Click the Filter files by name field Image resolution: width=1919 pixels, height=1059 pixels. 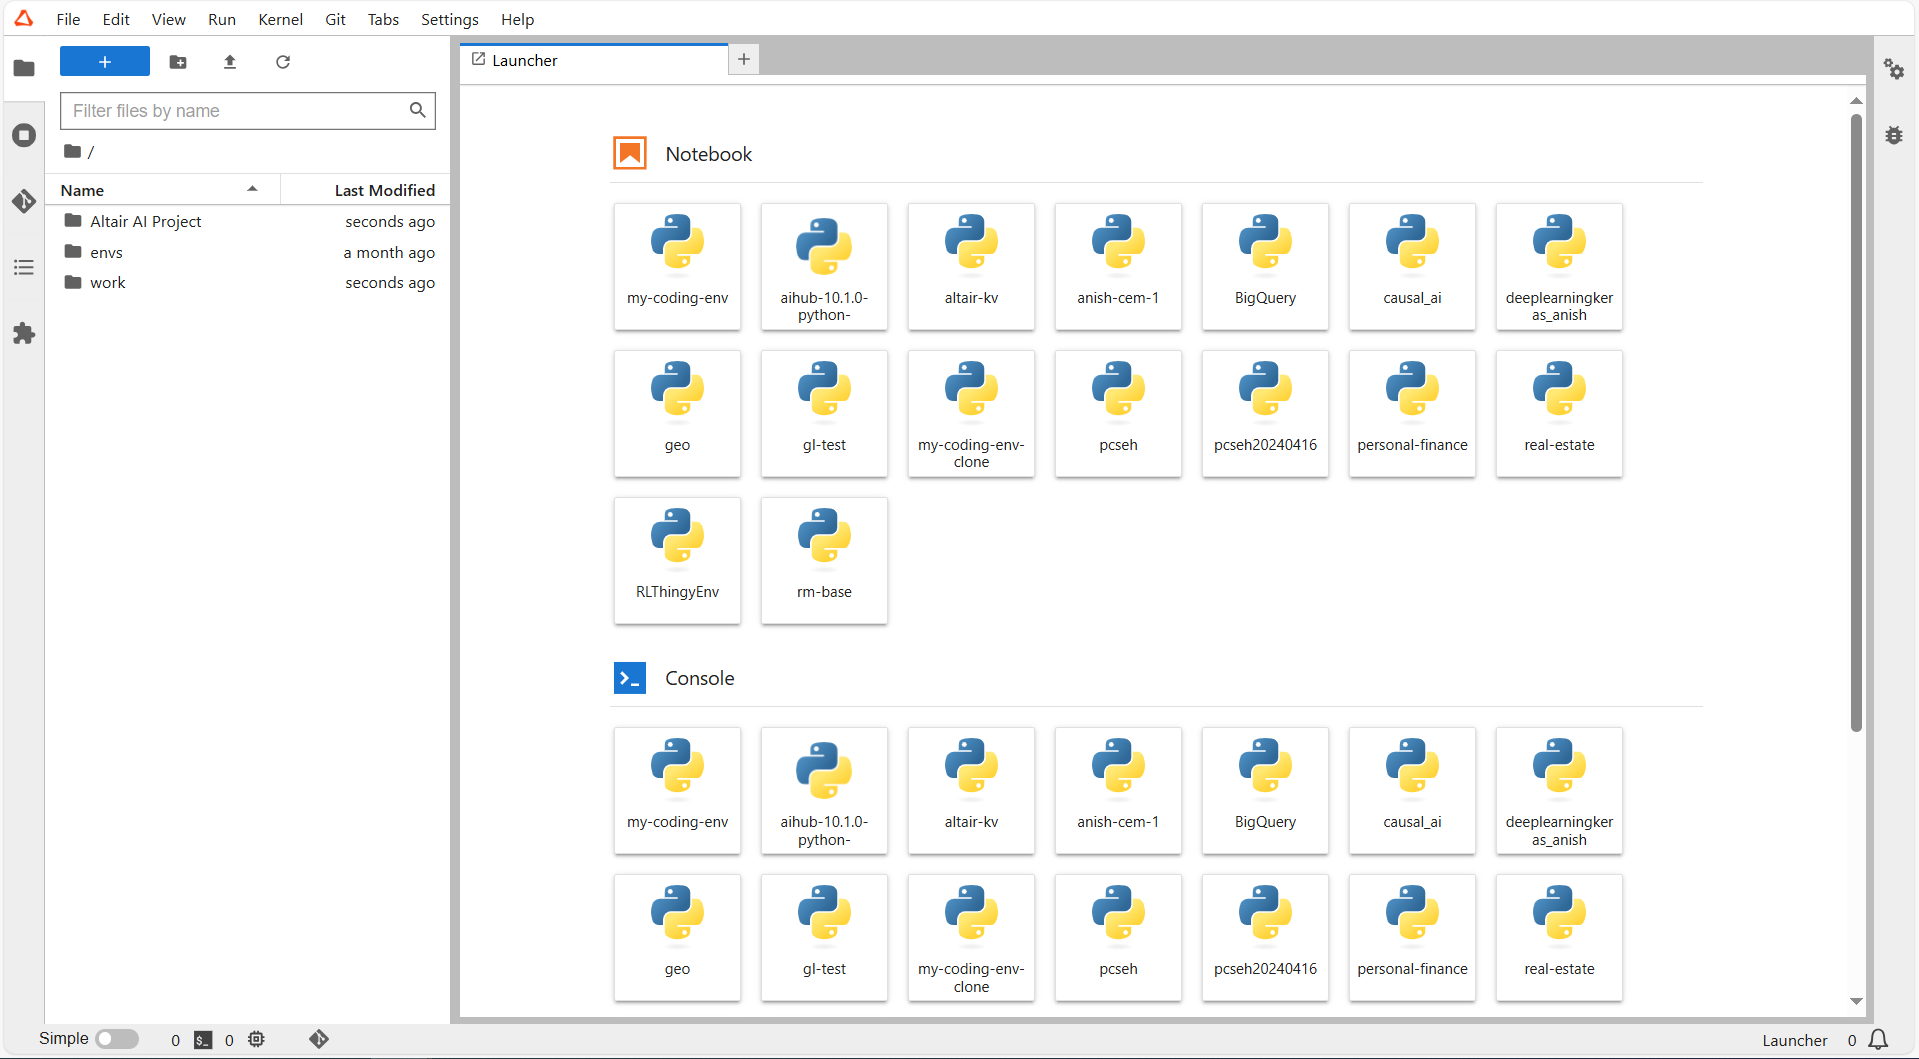pos(247,111)
